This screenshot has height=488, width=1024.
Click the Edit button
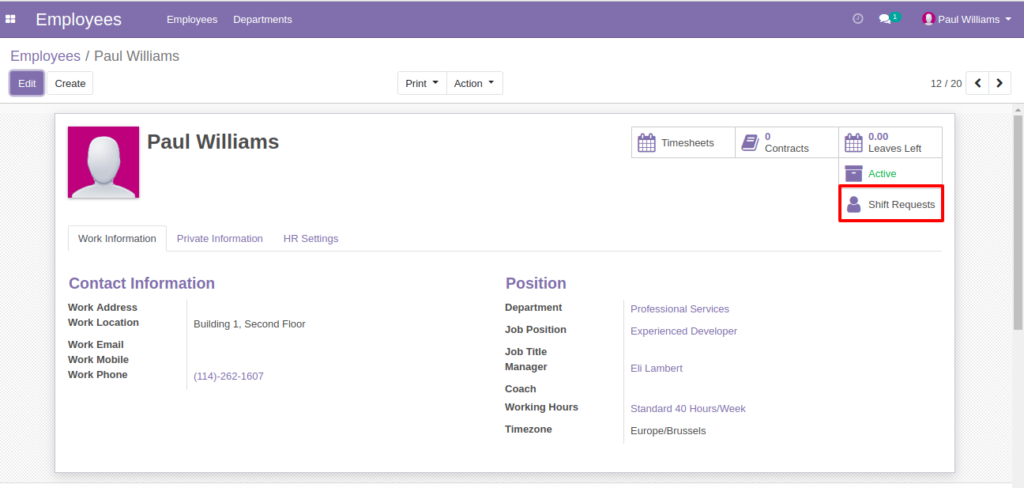[27, 84]
